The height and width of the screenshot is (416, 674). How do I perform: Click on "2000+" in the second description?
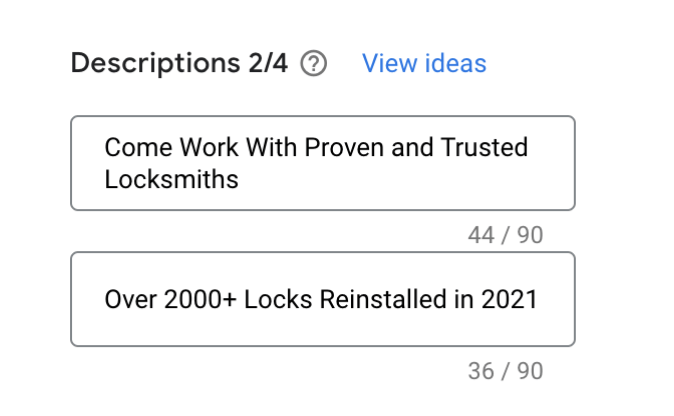[199, 299]
